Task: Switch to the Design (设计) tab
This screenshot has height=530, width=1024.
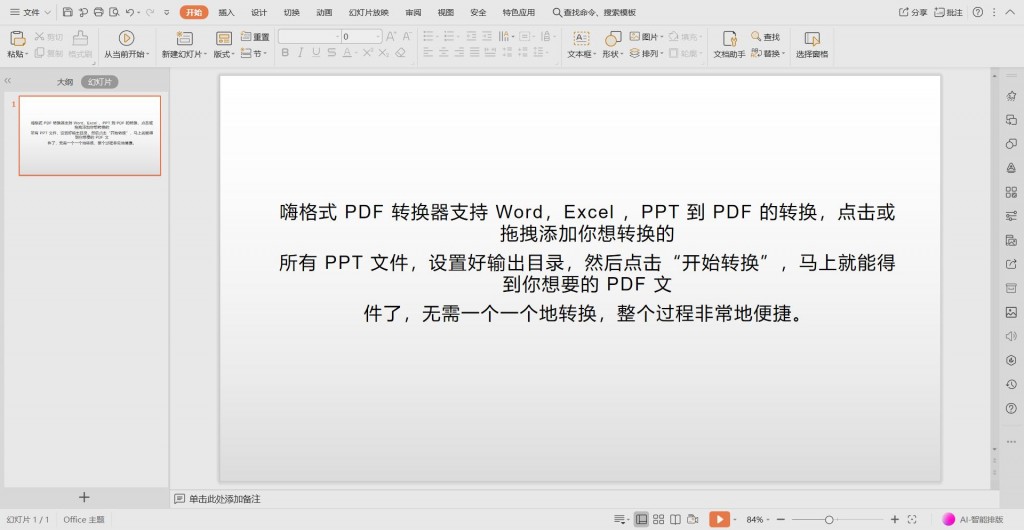Action: [259, 12]
